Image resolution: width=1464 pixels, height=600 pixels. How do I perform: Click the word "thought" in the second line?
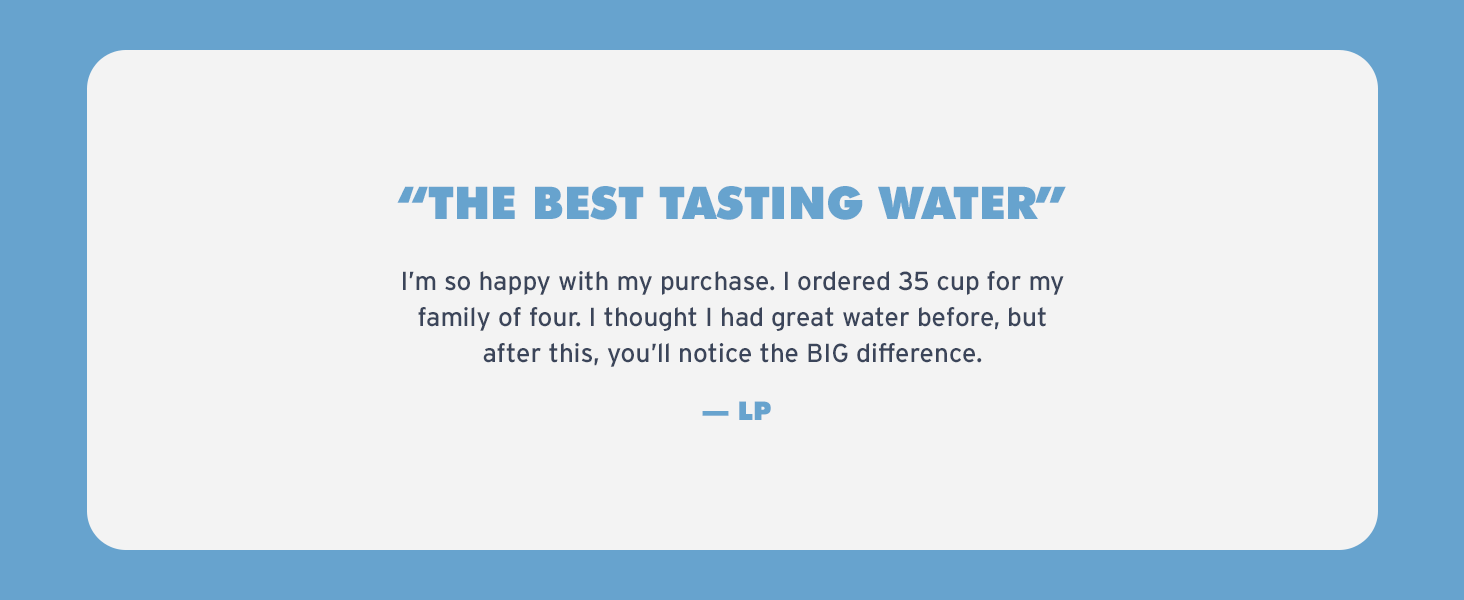point(650,319)
